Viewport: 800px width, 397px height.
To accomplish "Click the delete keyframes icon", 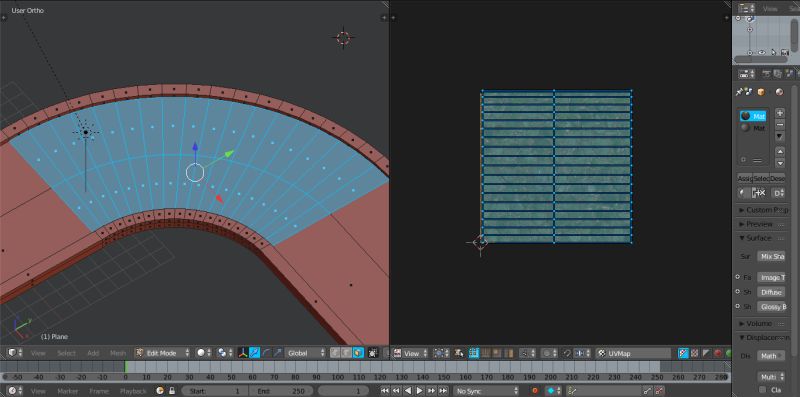I will click(660, 391).
